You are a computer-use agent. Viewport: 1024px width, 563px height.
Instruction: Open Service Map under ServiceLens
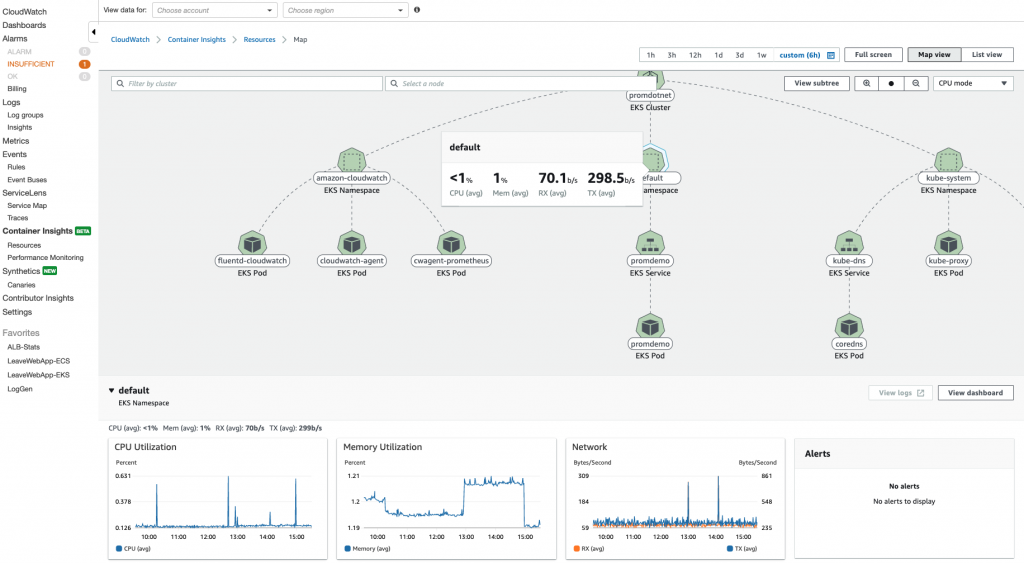(27, 206)
